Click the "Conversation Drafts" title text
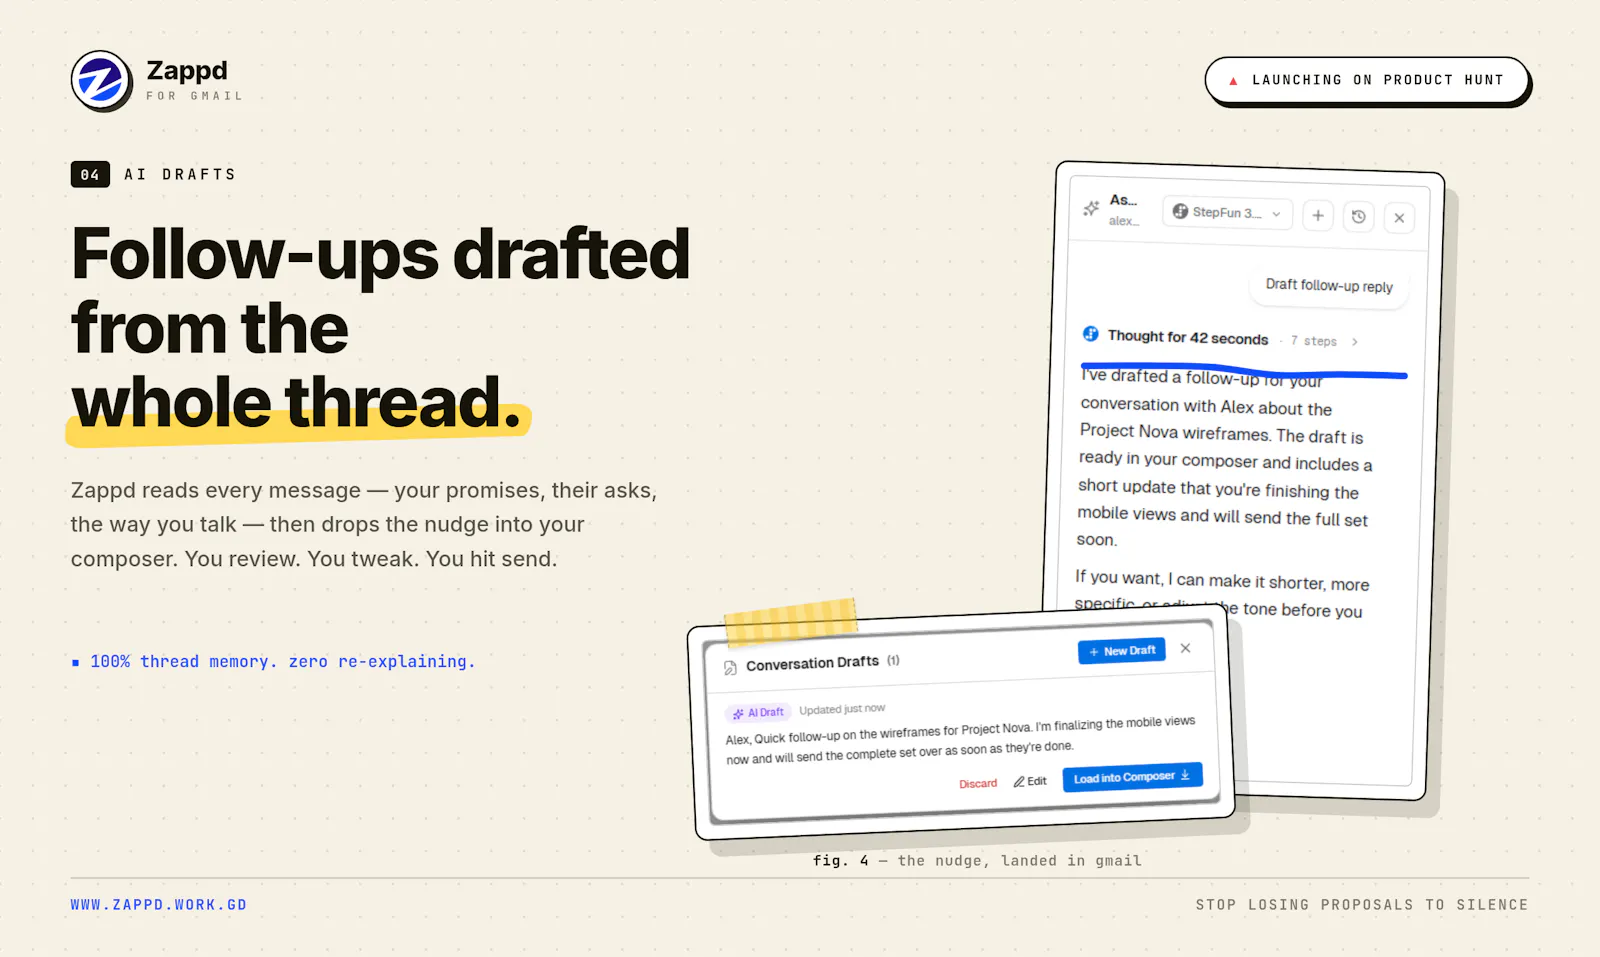This screenshot has height=957, width=1600. point(812,663)
